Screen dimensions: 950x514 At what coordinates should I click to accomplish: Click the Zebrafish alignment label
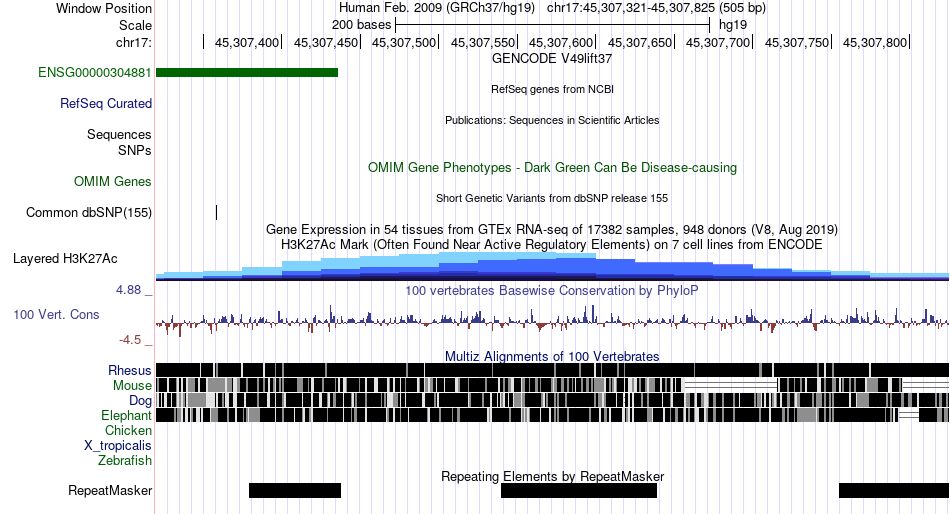point(125,461)
